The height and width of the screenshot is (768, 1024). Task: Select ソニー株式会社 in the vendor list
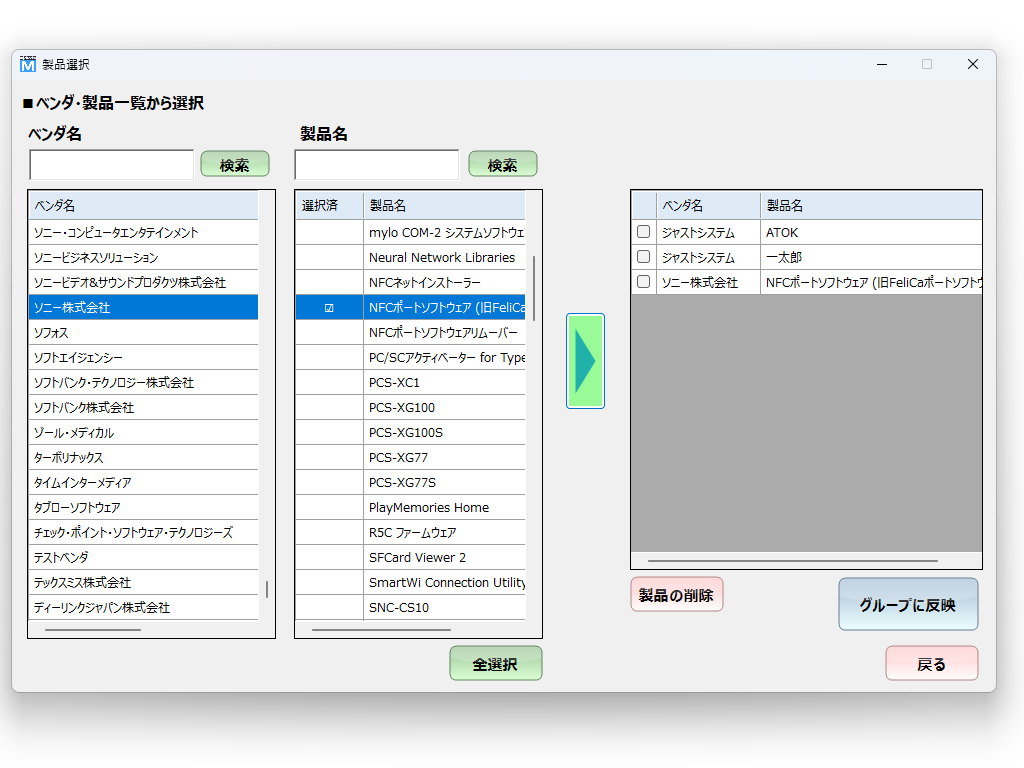[143, 307]
